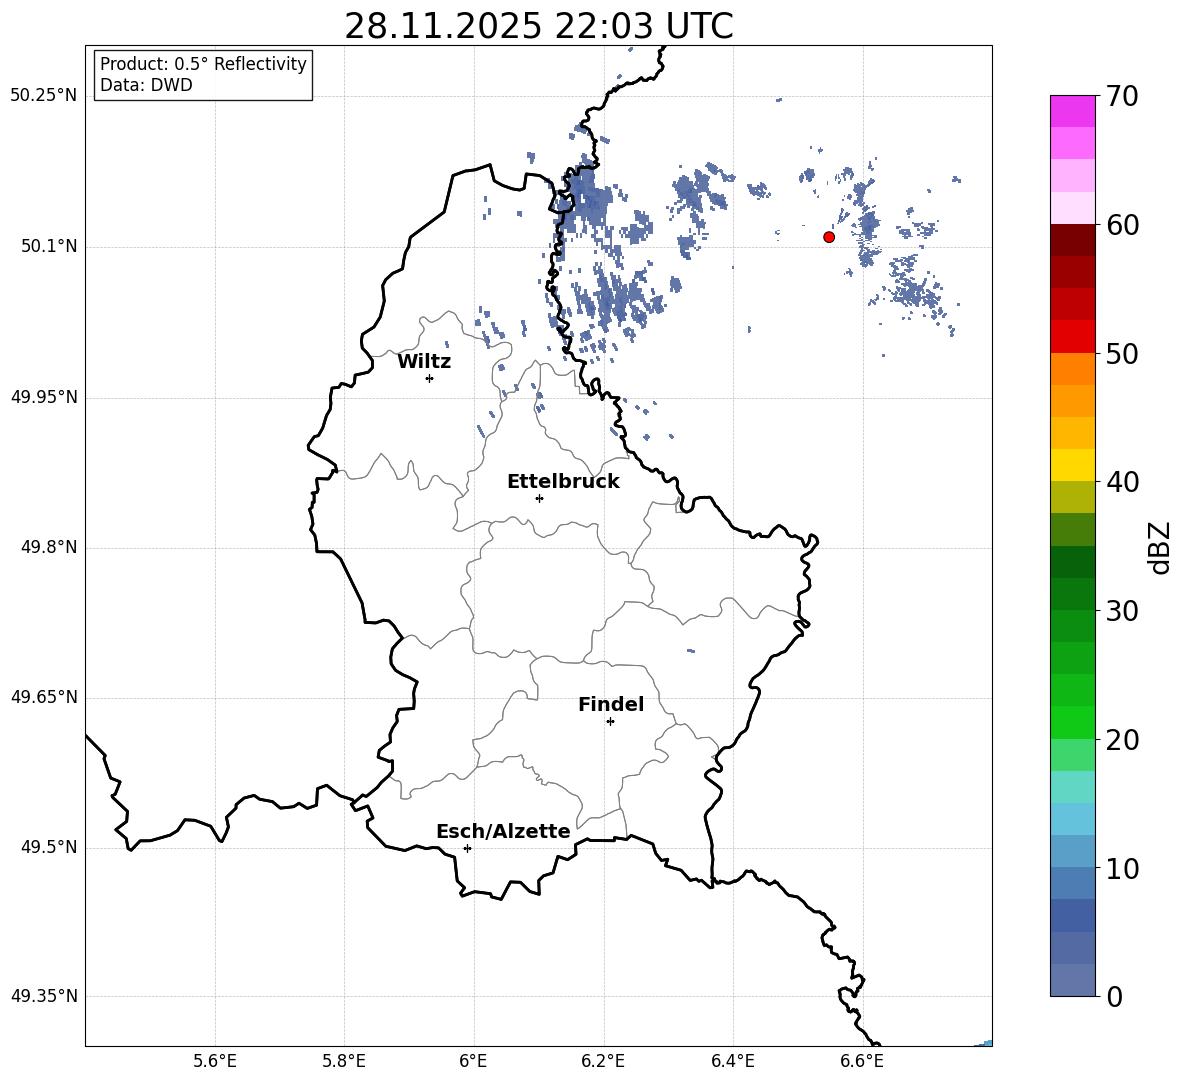Click the 49.65°N latitude label

(44, 697)
